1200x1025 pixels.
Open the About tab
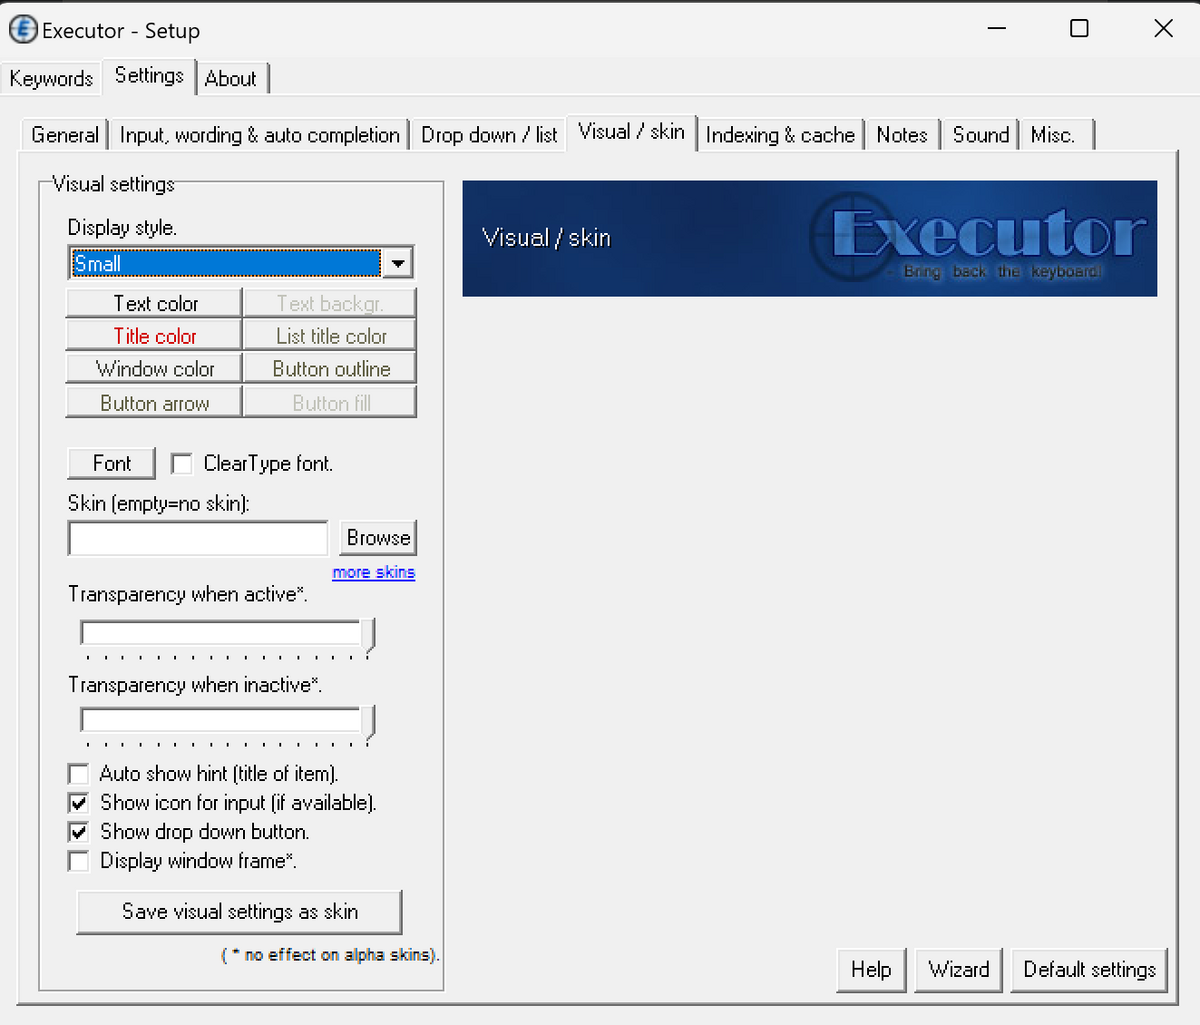[231, 79]
